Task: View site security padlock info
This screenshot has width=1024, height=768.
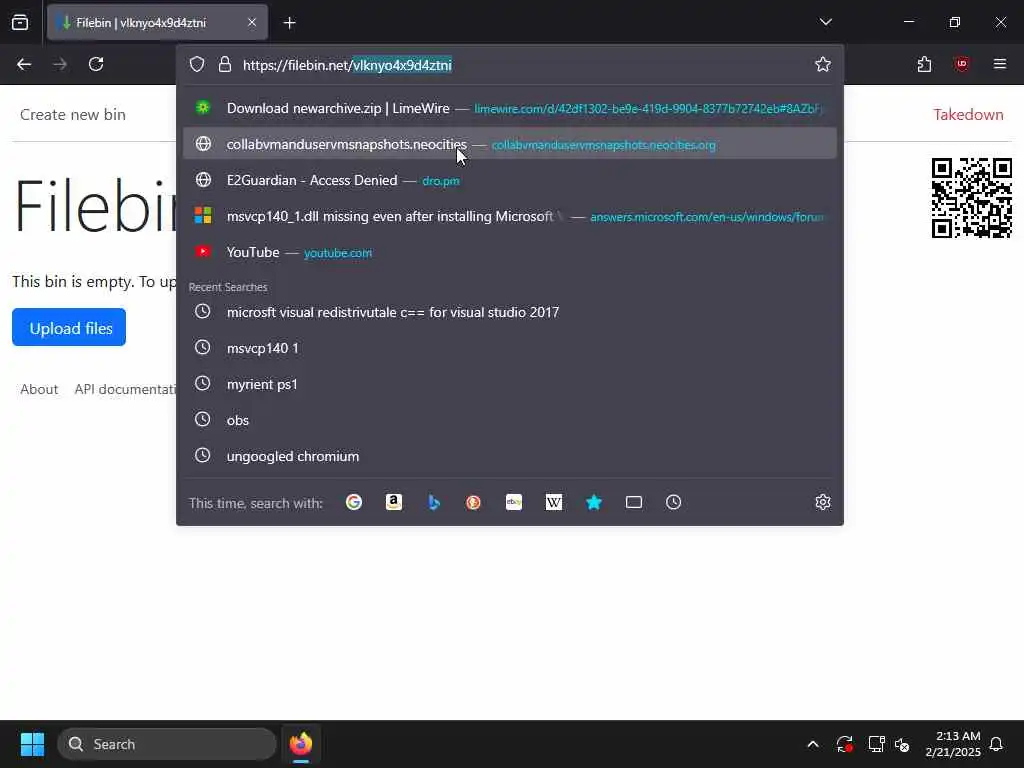Action: (x=225, y=65)
